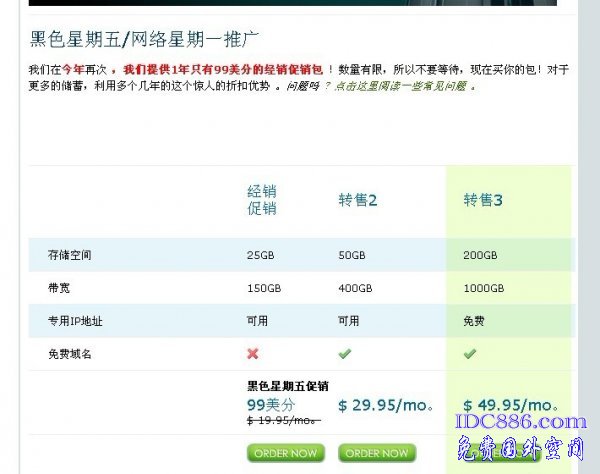Select the highlighted 转售3 column header
The width and height of the screenshot is (600, 474).
tap(483, 200)
